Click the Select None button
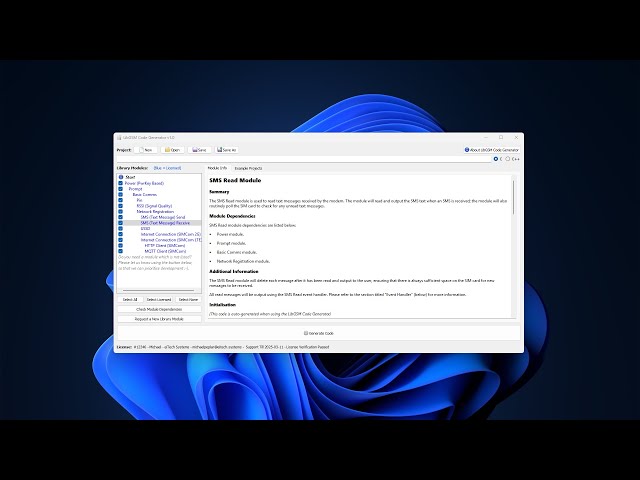The image size is (640, 480). pyautogui.click(x=188, y=300)
